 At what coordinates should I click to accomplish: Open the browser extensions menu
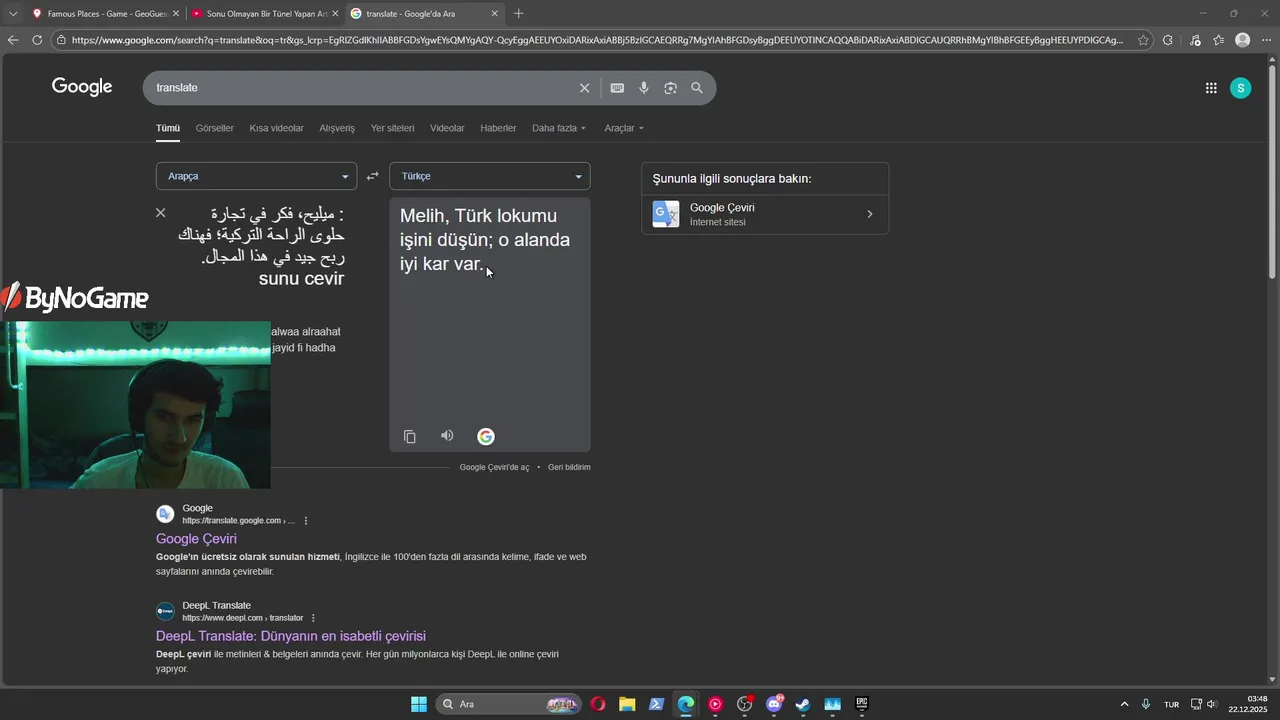click(1168, 40)
